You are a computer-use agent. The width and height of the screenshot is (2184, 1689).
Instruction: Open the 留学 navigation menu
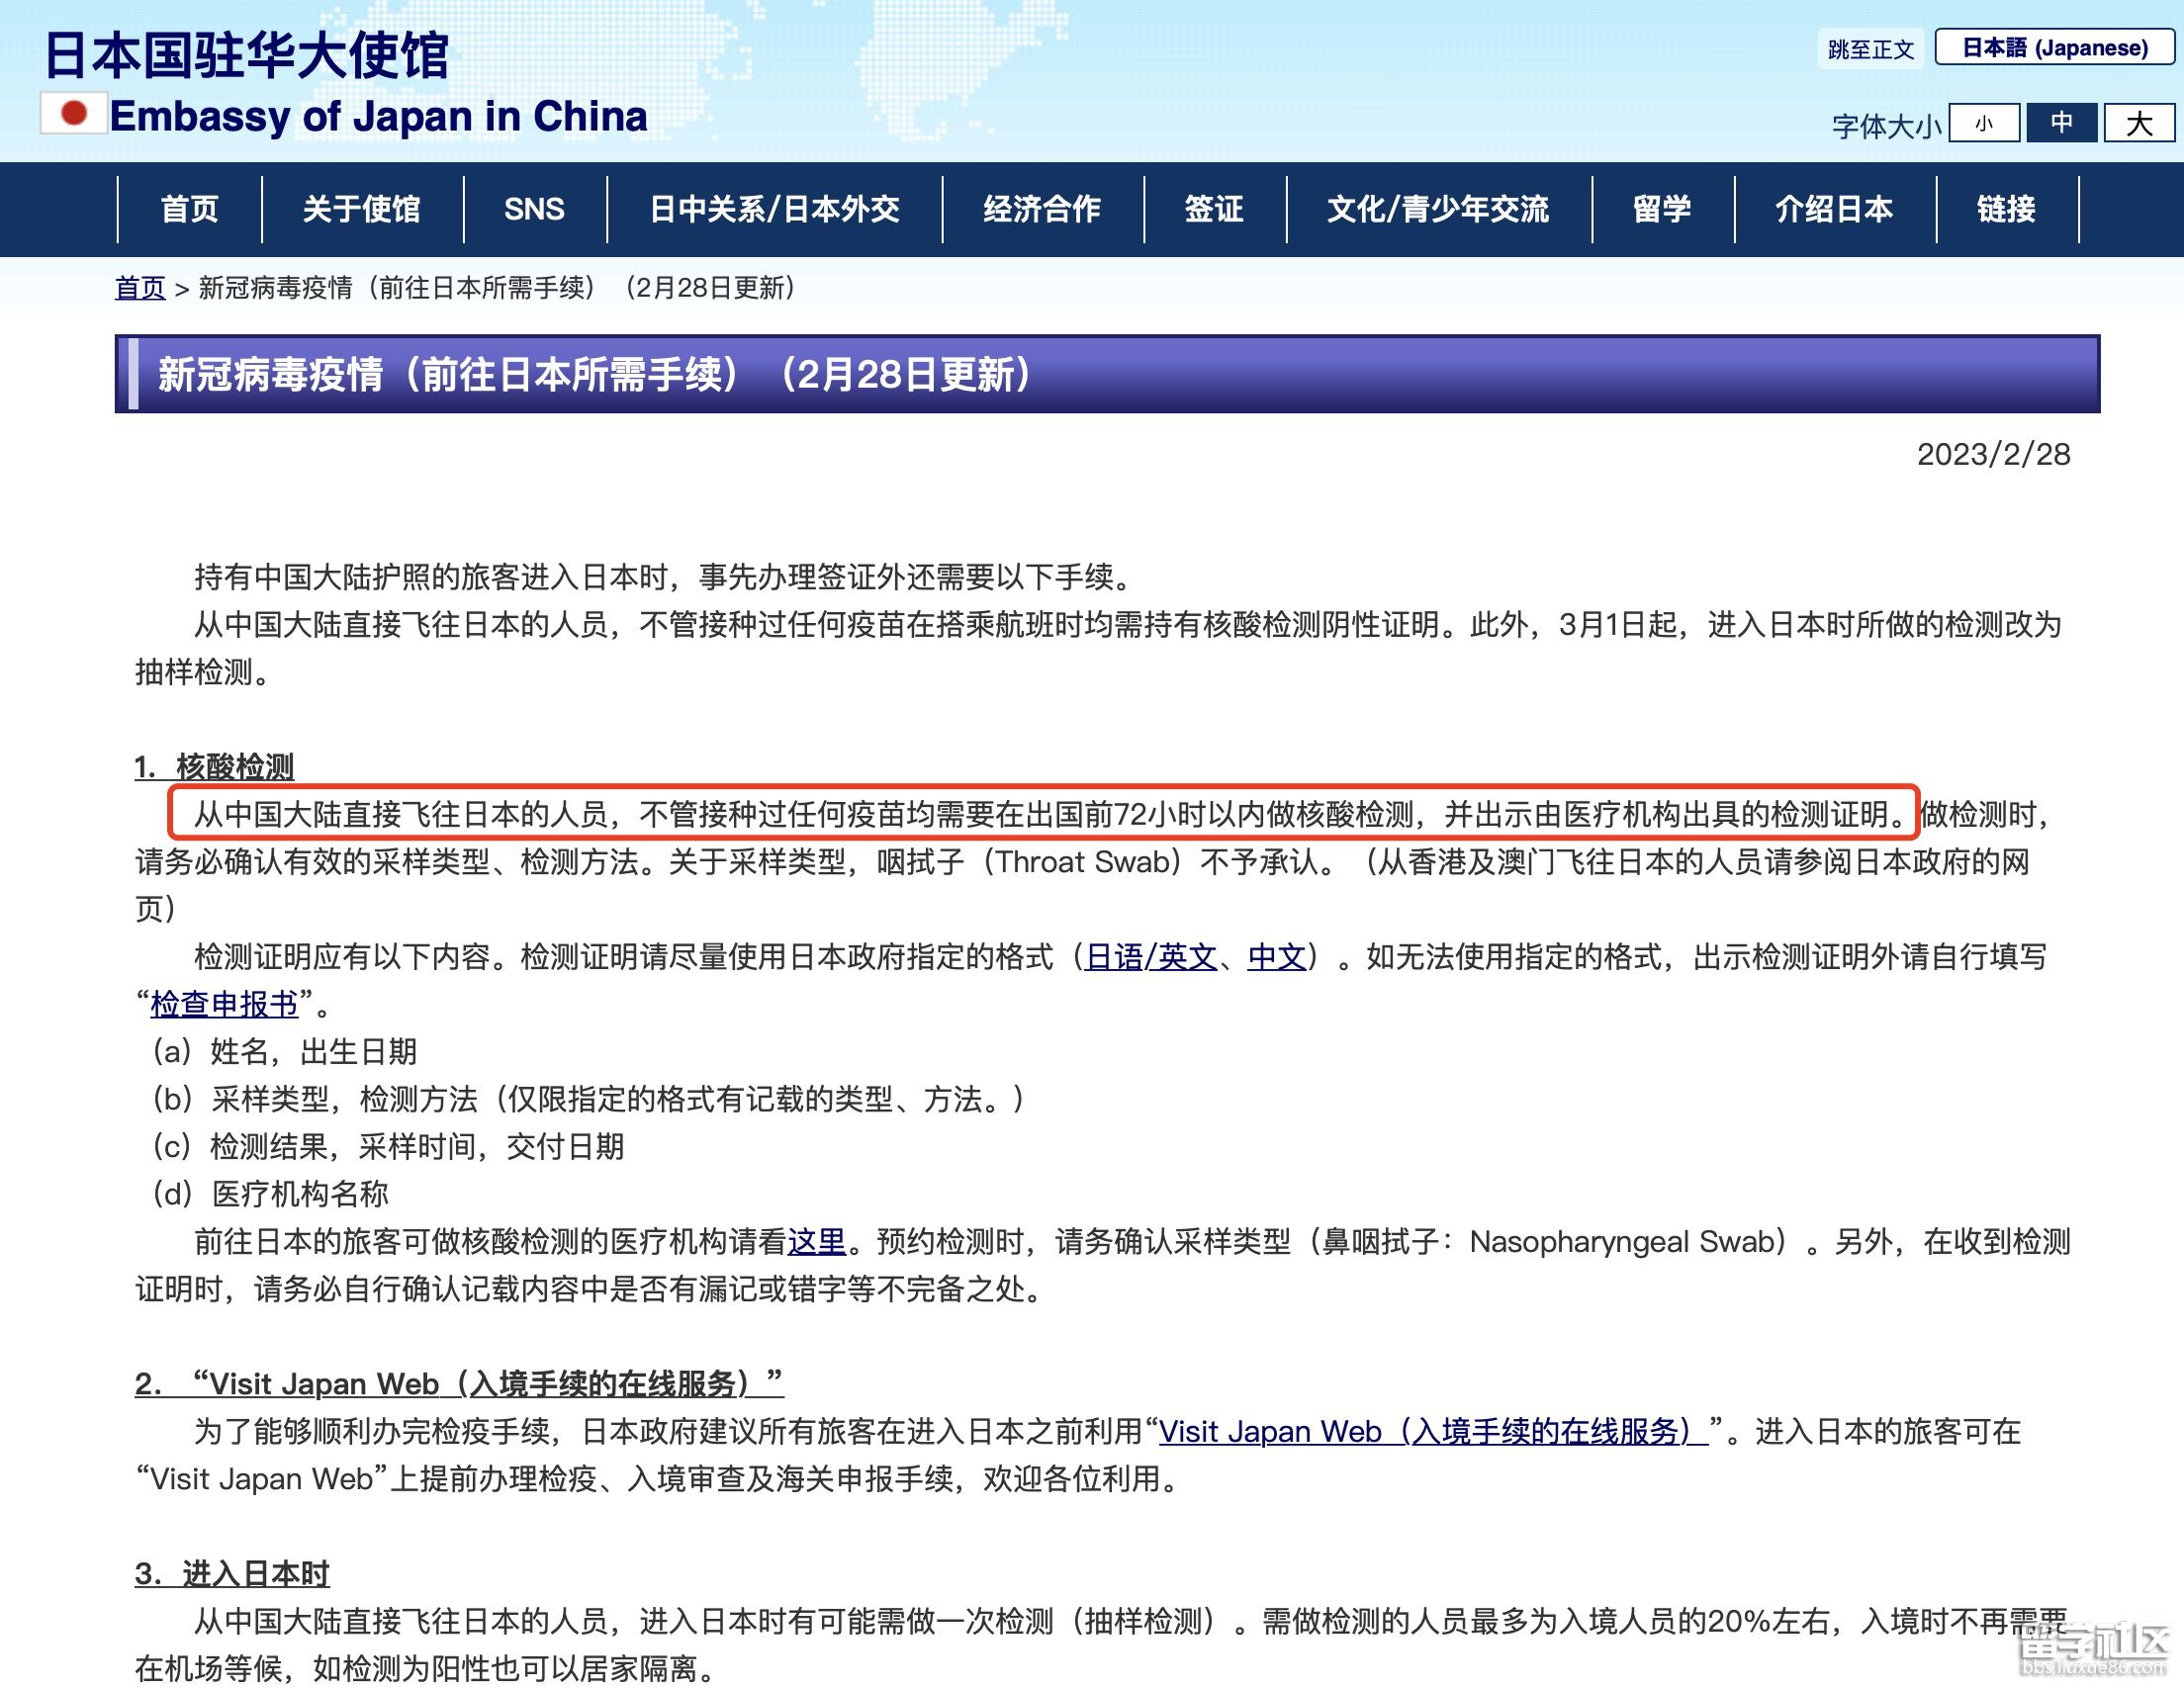tap(1664, 209)
